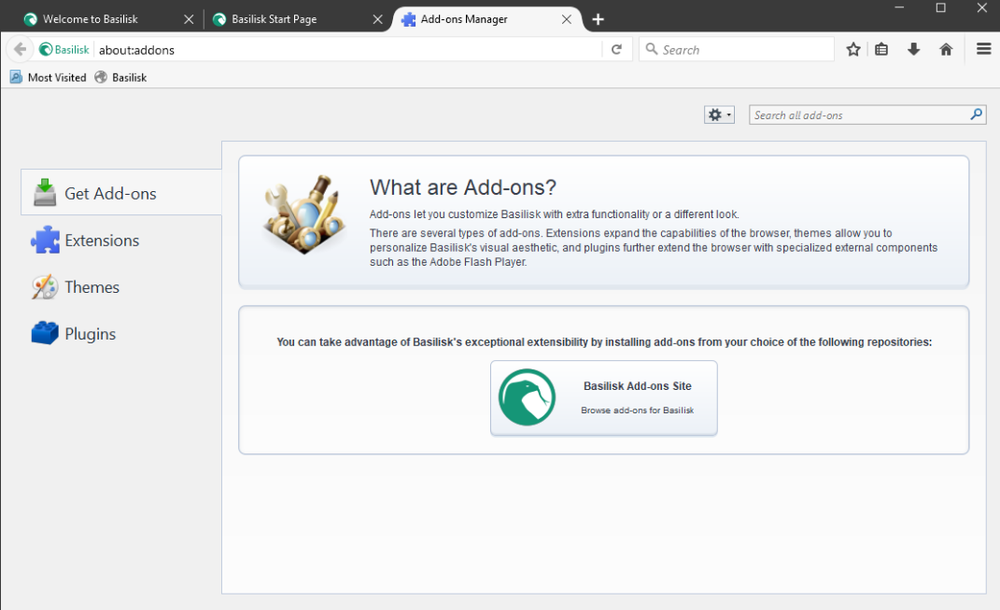Viewport: 1000px width, 610px height.
Task: Open the Most Visited bookmarks folder
Action: coord(48,77)
